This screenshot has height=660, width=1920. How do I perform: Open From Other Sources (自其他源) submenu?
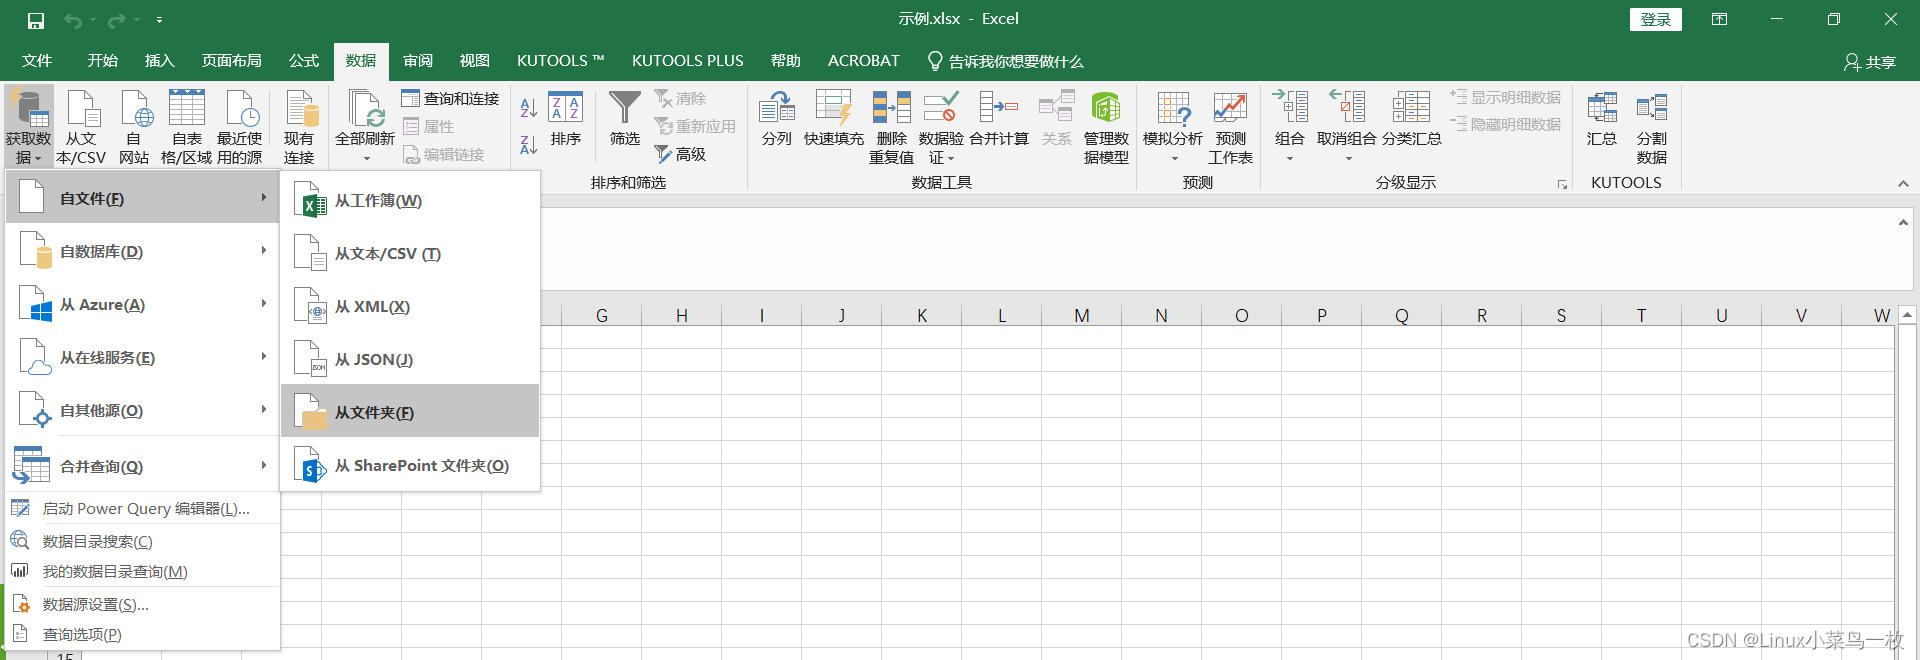tap(143, 410)
